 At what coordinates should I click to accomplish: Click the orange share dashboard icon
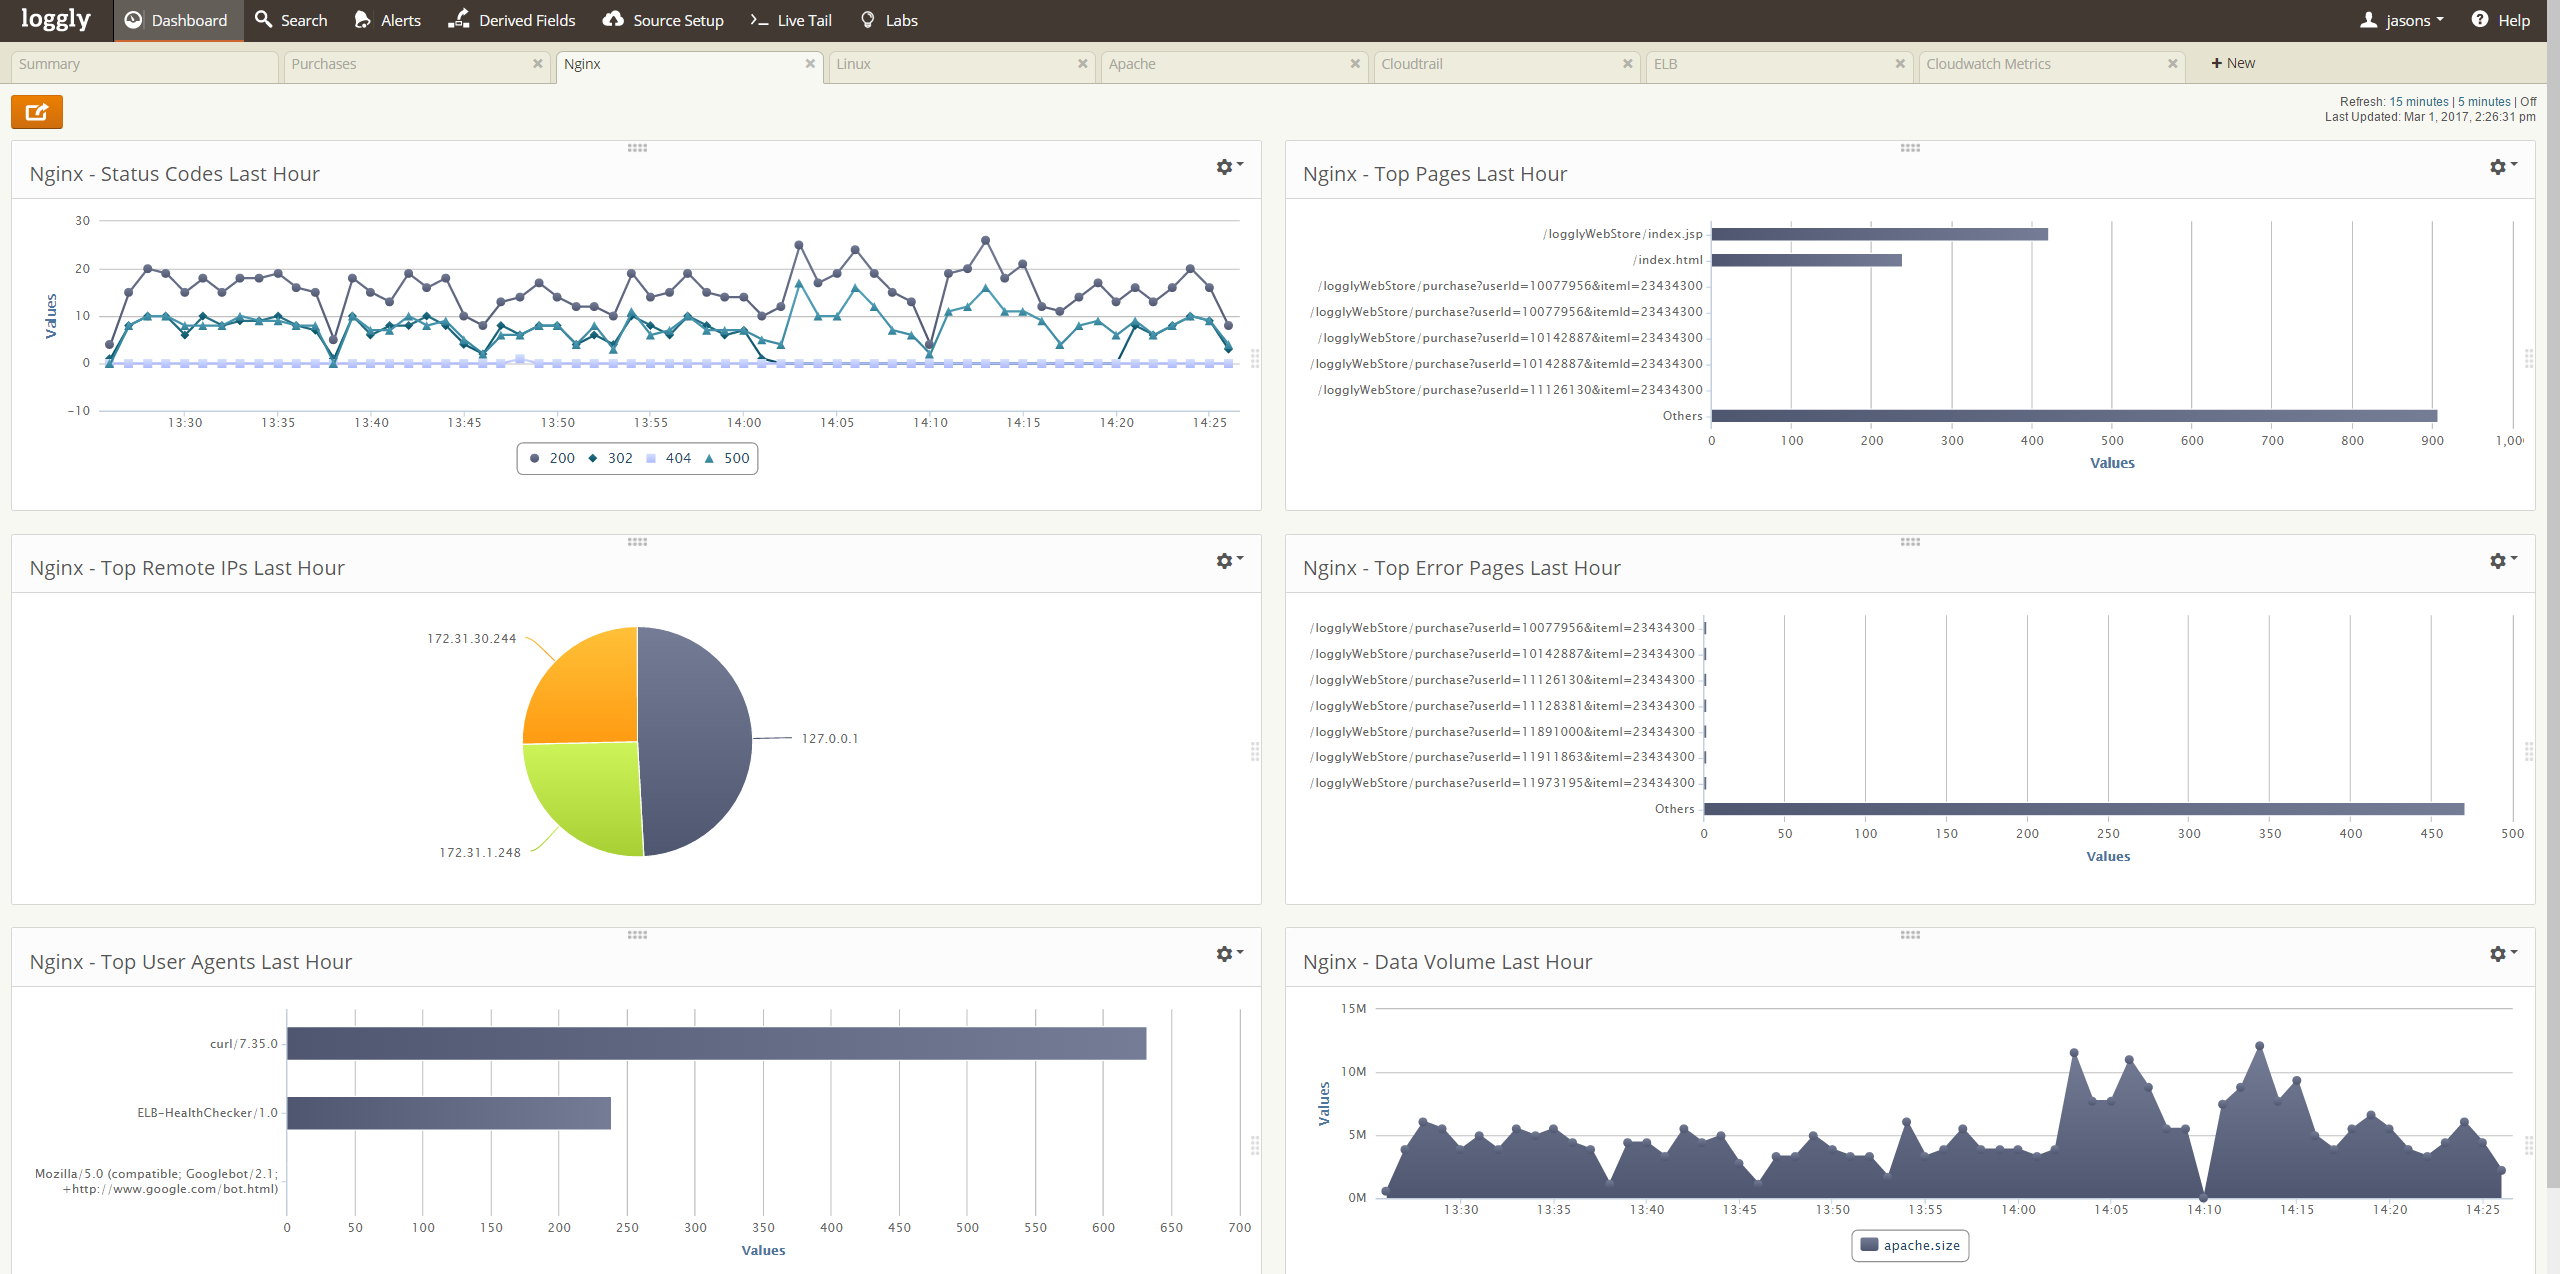[37, 112]
